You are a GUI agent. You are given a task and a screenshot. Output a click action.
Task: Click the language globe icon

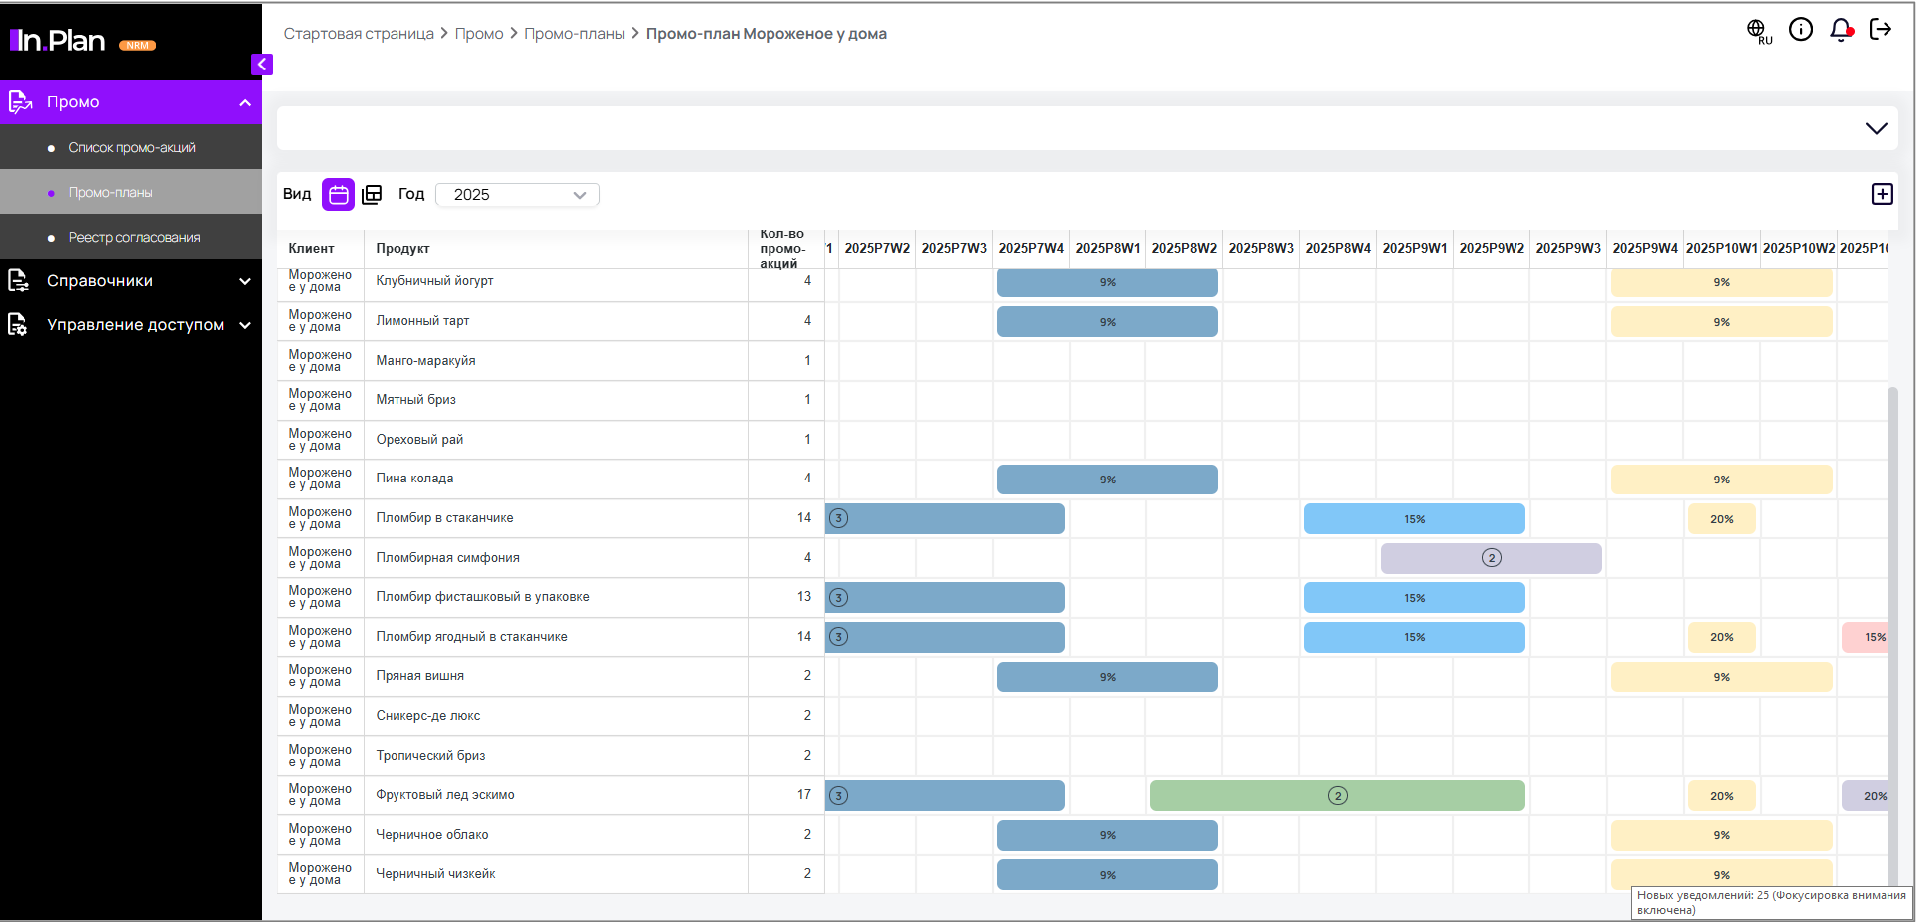click(x=1757, y=30)
